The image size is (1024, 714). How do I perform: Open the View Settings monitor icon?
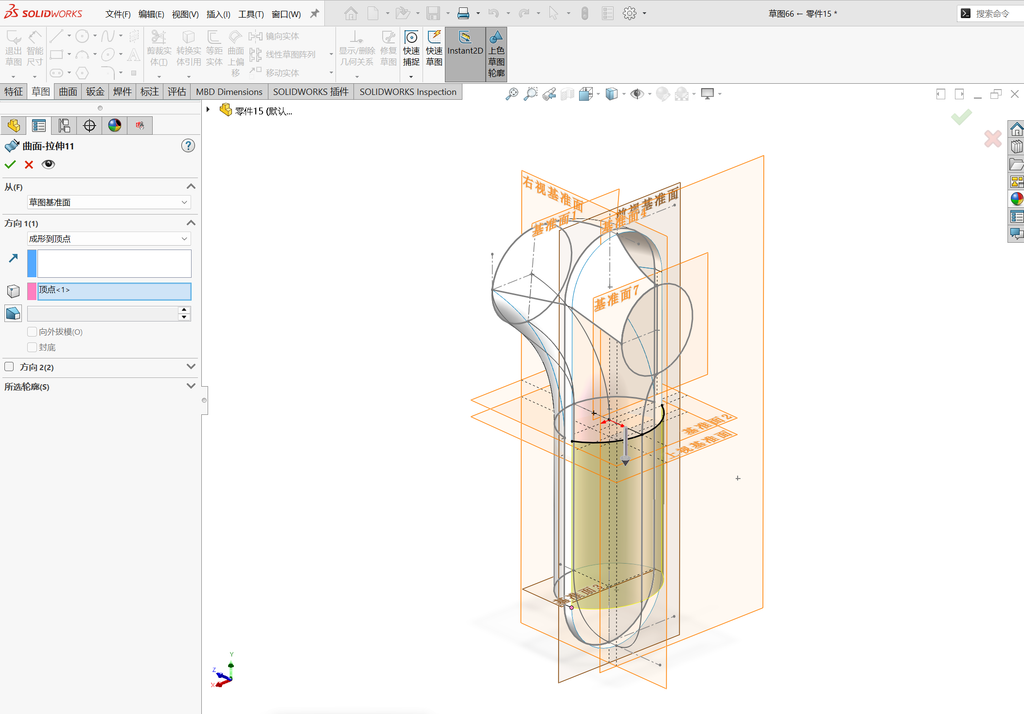[707, 94]
